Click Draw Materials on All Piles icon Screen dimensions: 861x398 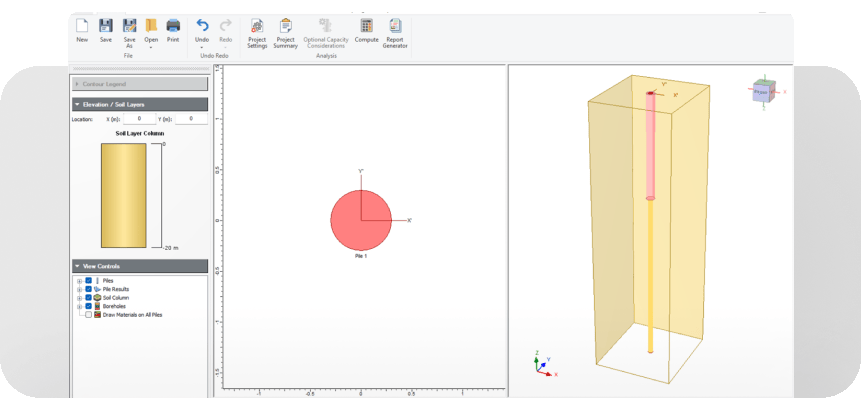click(x=98, y=315)
